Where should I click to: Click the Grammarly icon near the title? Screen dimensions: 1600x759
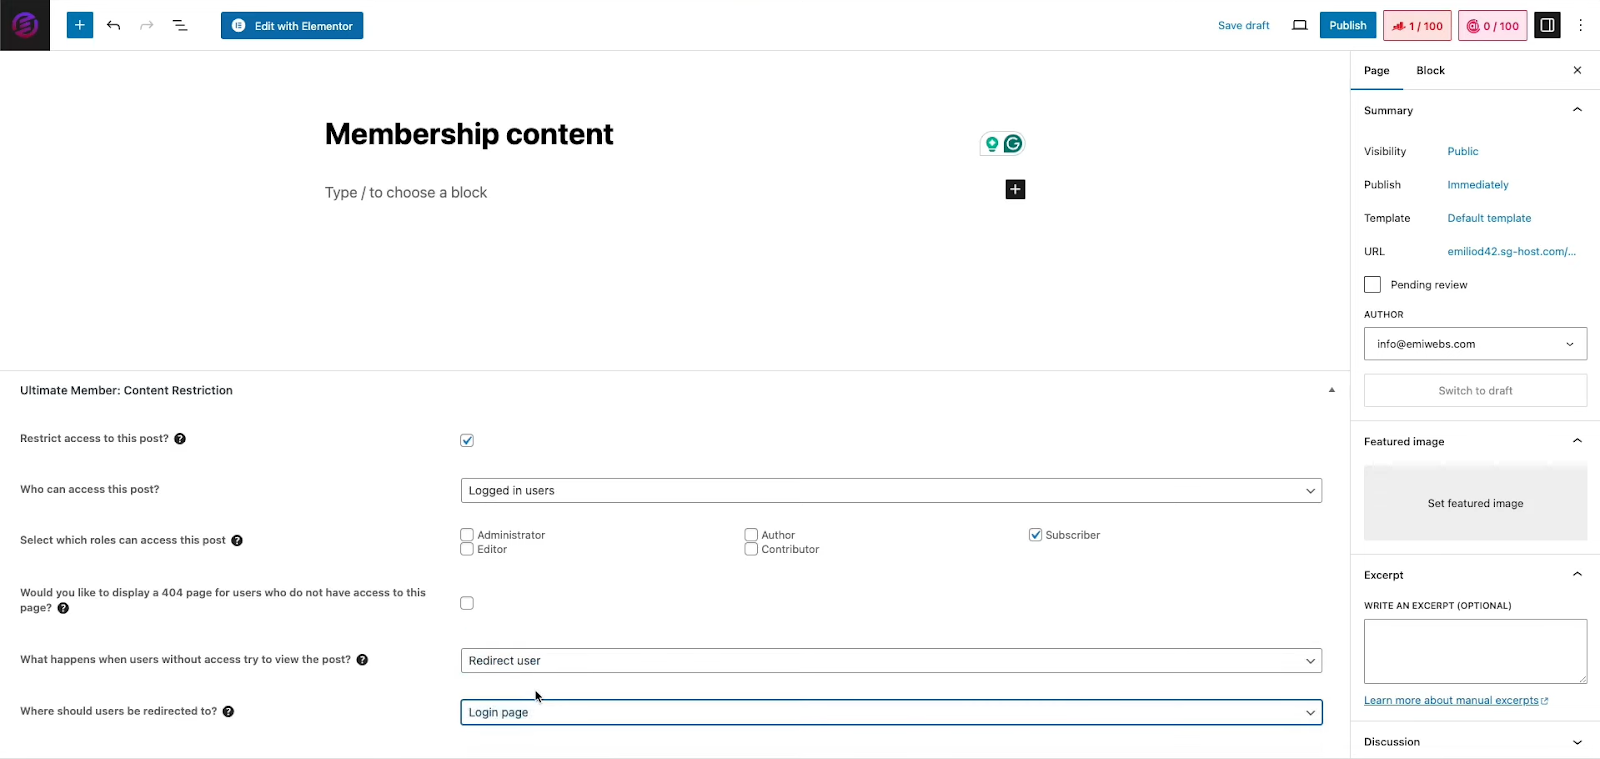(x=1013, y=144)
